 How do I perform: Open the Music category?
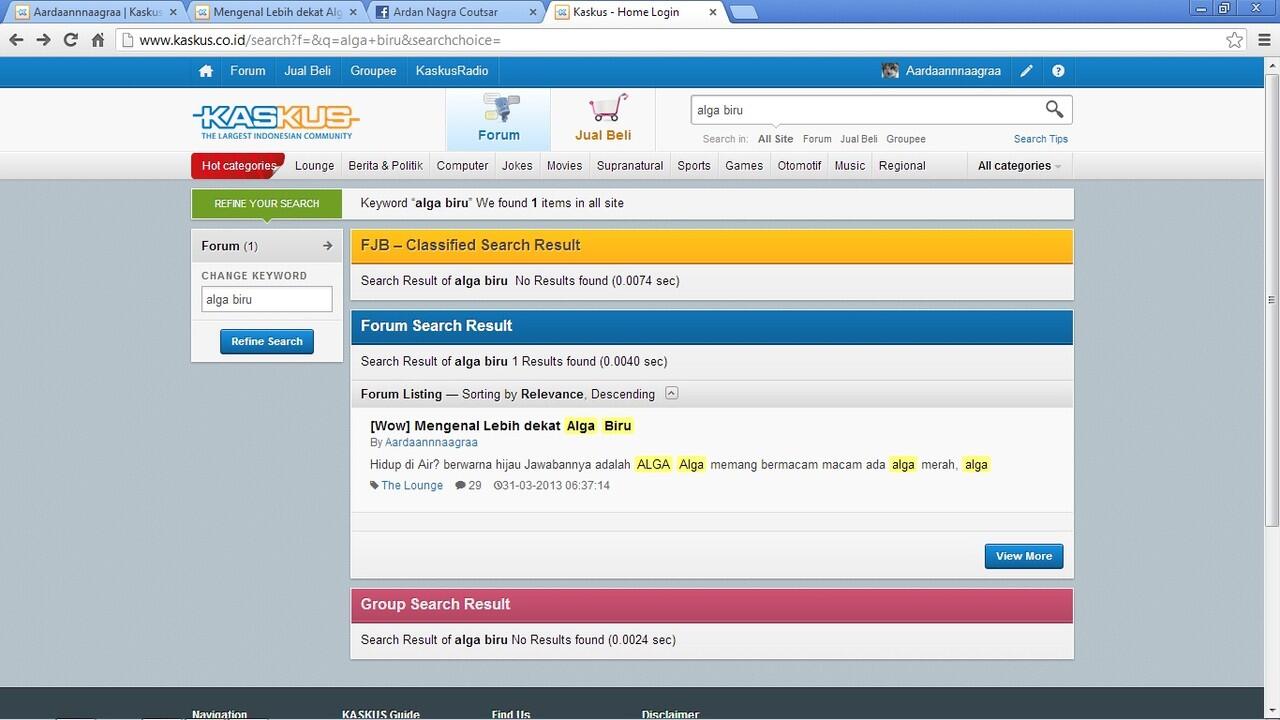click(x=850, y=166)
